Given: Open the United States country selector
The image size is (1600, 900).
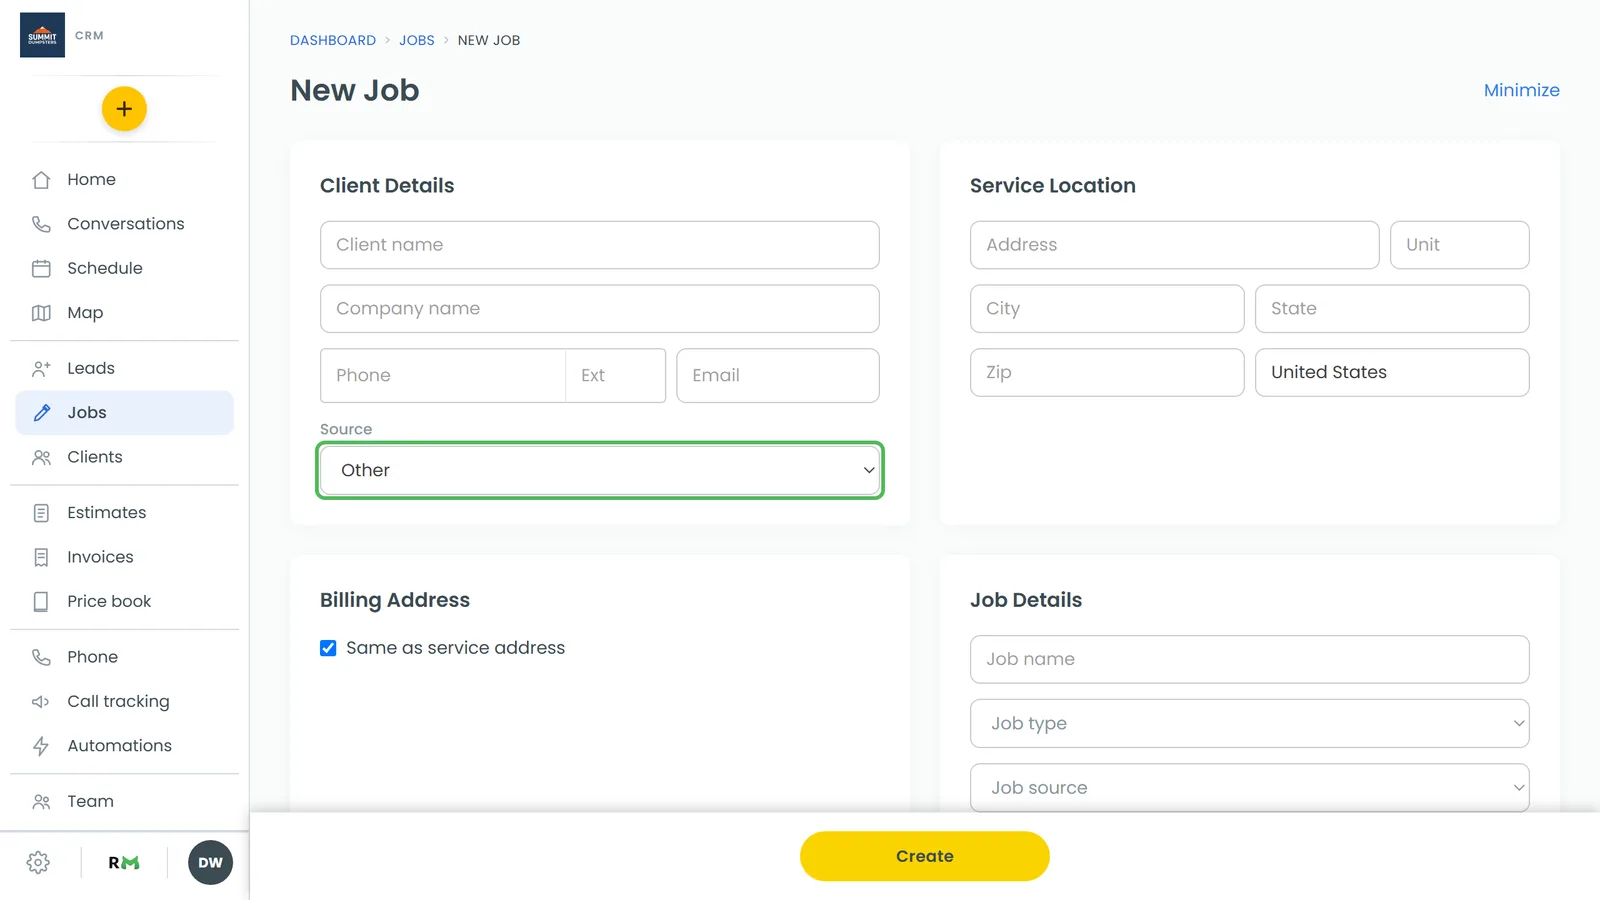Looking at the screenshot, I should pos(1392,372).
